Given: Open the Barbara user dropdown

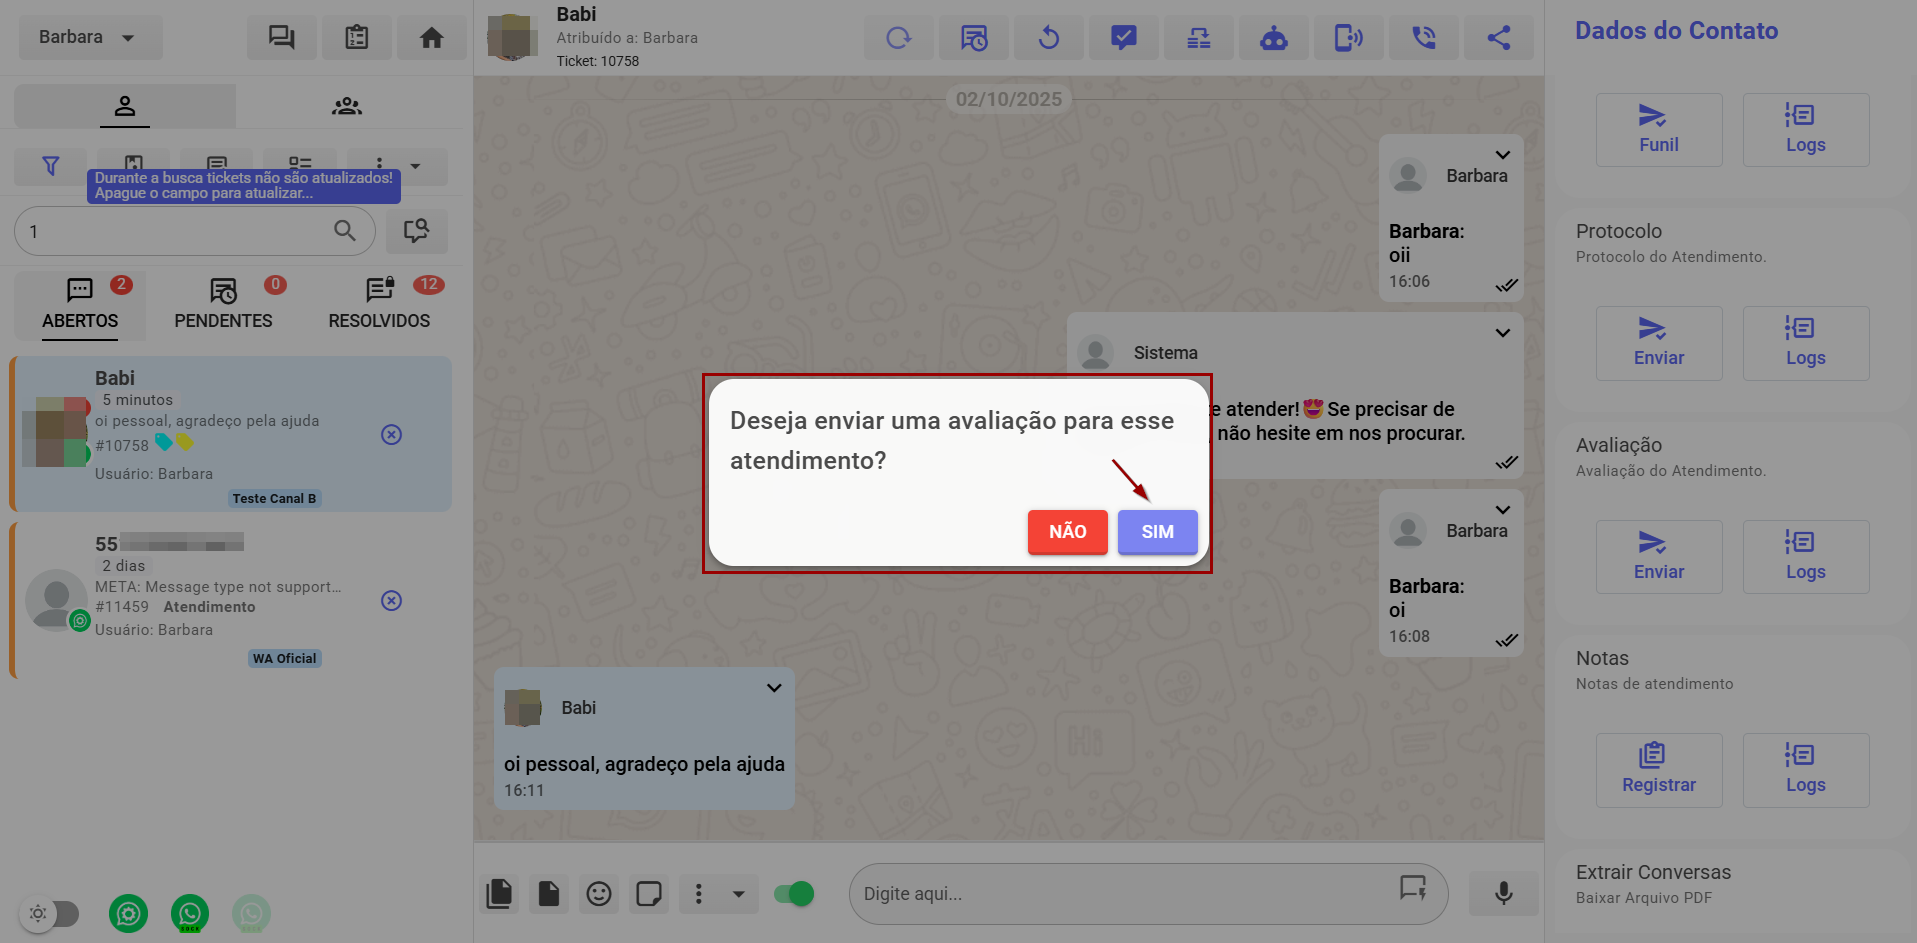Looking at the screenshot, I should point(88,38).
